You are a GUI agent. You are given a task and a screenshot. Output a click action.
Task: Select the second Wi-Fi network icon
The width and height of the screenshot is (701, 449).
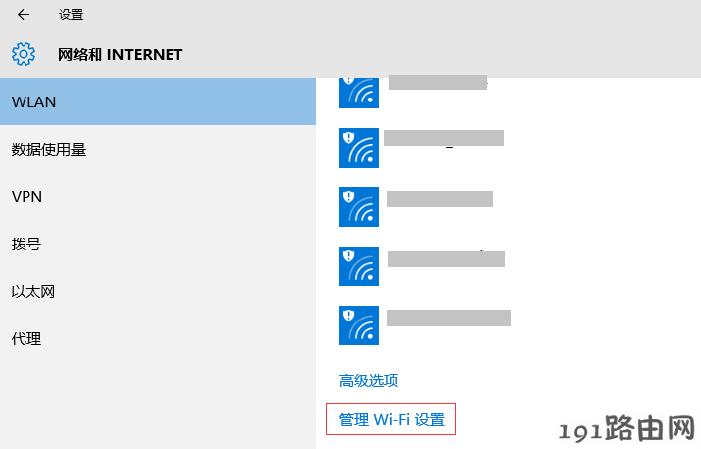click(x=359, y=148)
